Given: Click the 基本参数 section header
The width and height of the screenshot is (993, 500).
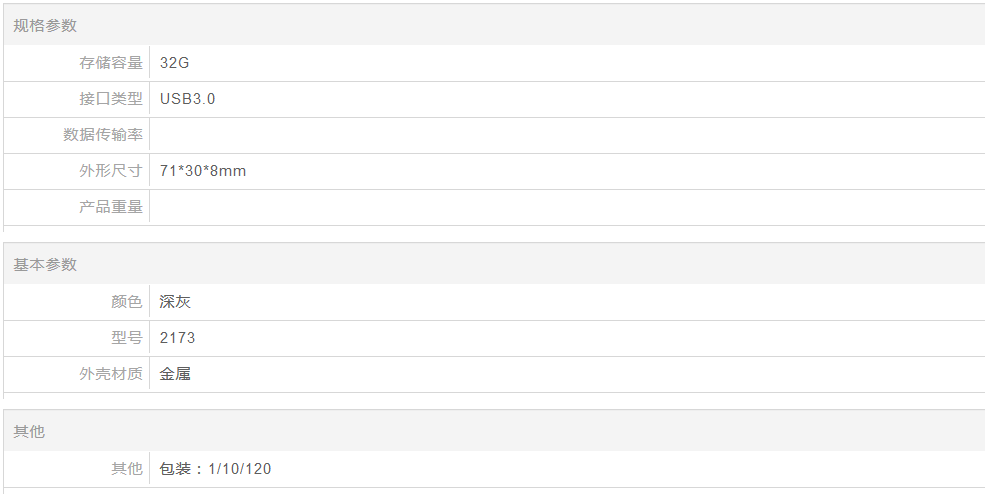Looking at the screenshot, I should 45,265.
